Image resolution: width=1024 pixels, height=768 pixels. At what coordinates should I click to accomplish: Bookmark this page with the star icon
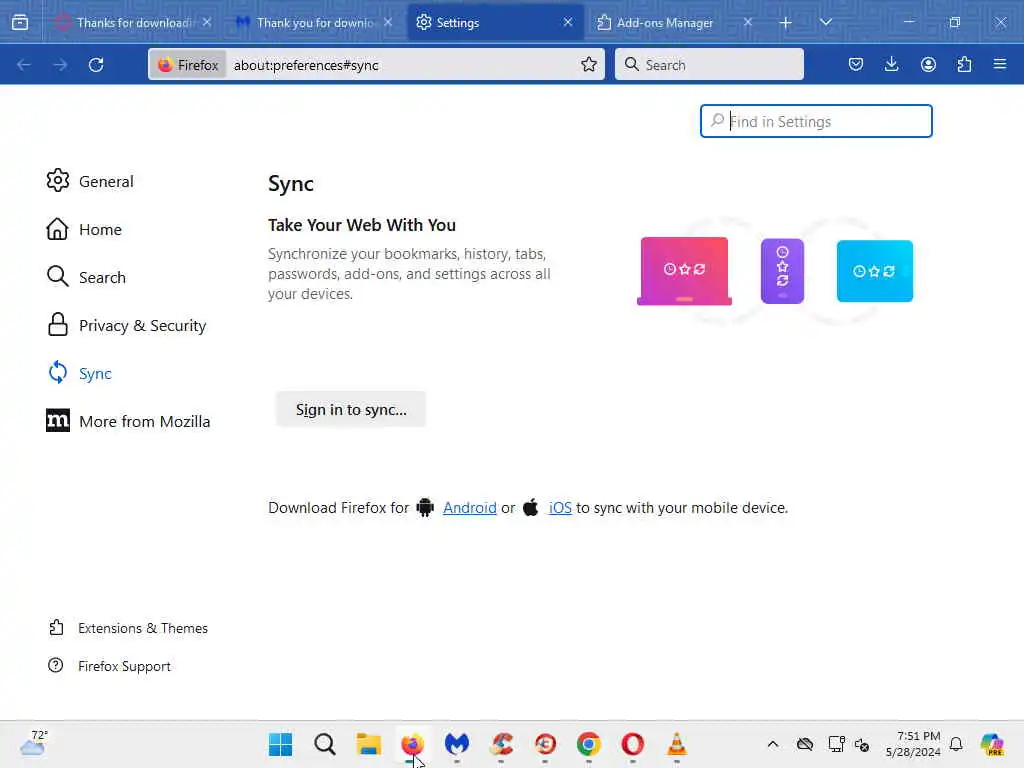tap(588, 64)
